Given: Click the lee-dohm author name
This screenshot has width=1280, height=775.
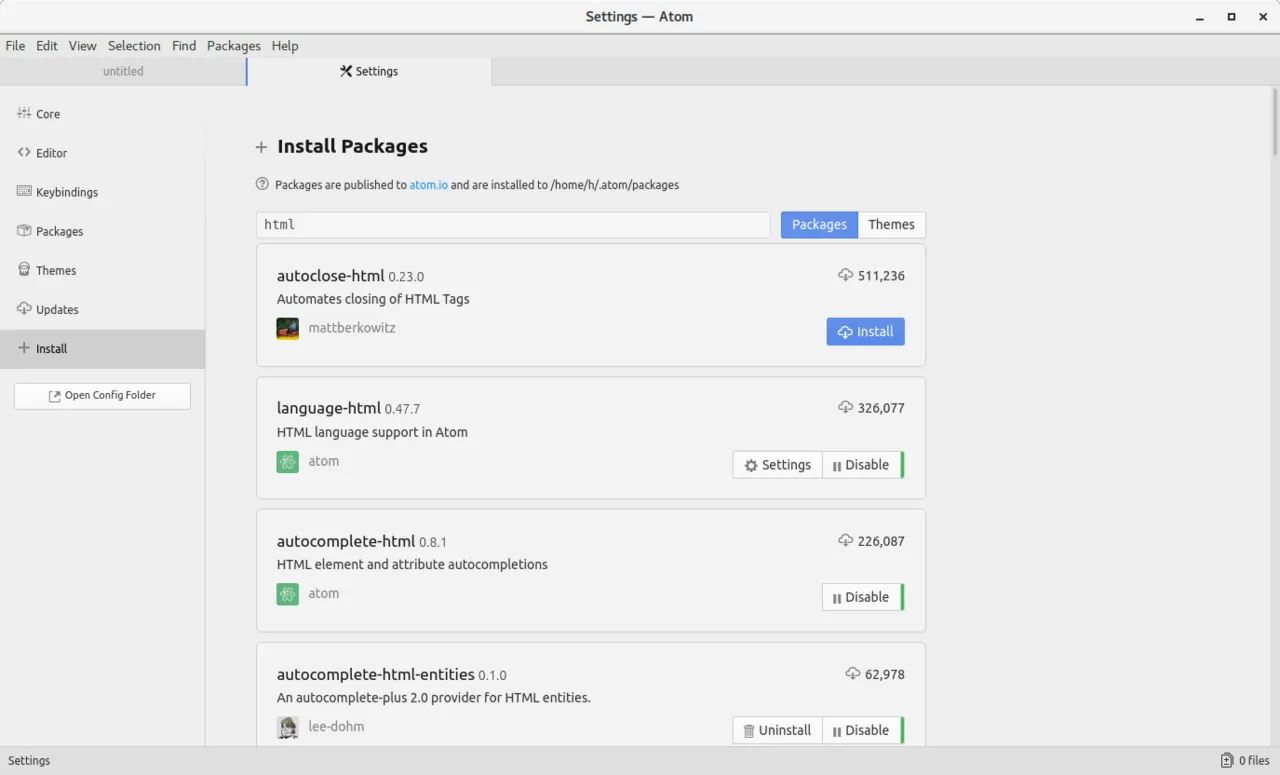Looking at the screenshot, I should point(336,727).
